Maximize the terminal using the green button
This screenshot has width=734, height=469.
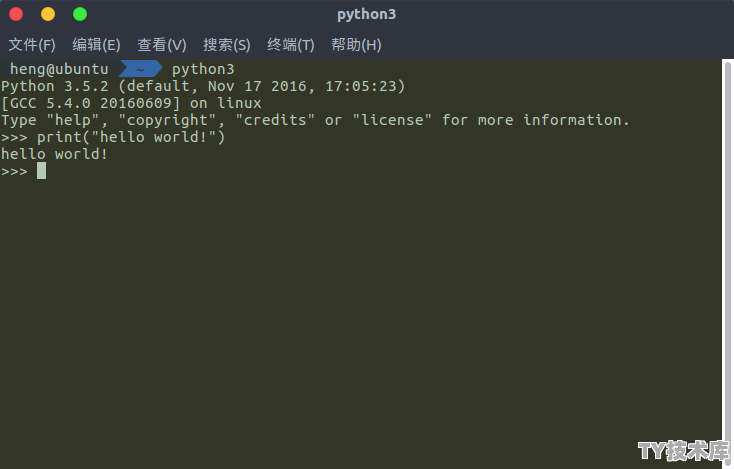pyautogui.click(x=80, y=14)
